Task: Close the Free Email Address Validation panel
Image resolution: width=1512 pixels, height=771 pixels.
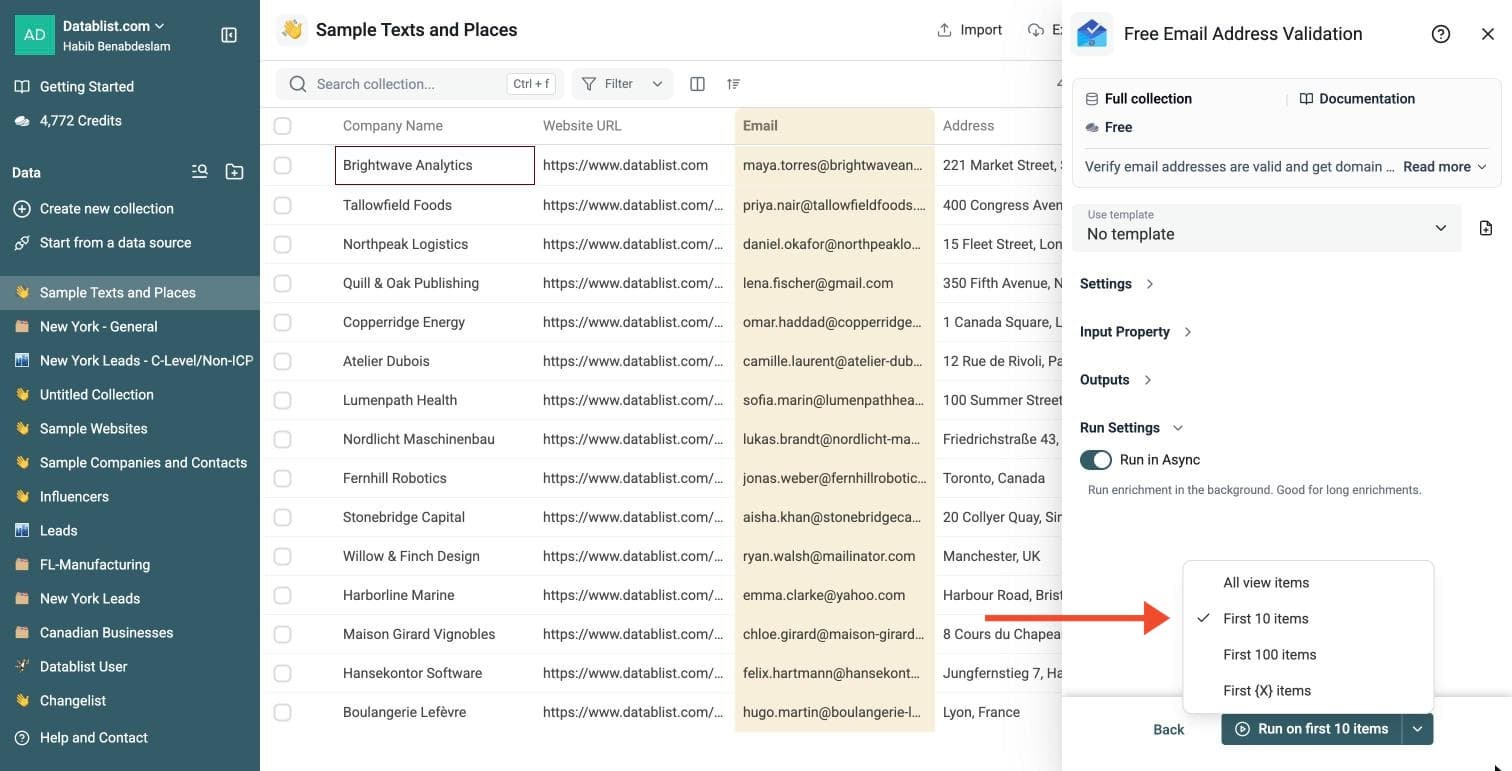Action: 1487,34
